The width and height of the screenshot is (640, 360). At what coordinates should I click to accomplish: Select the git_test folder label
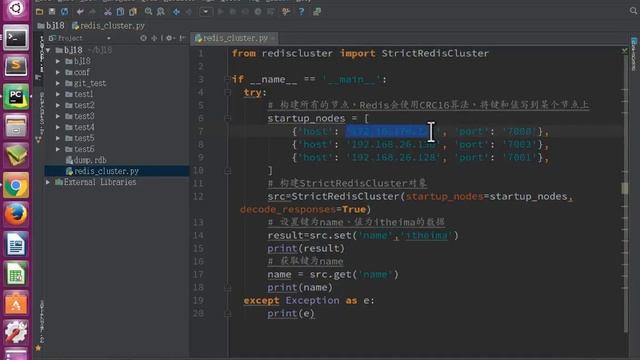(90, 83)
